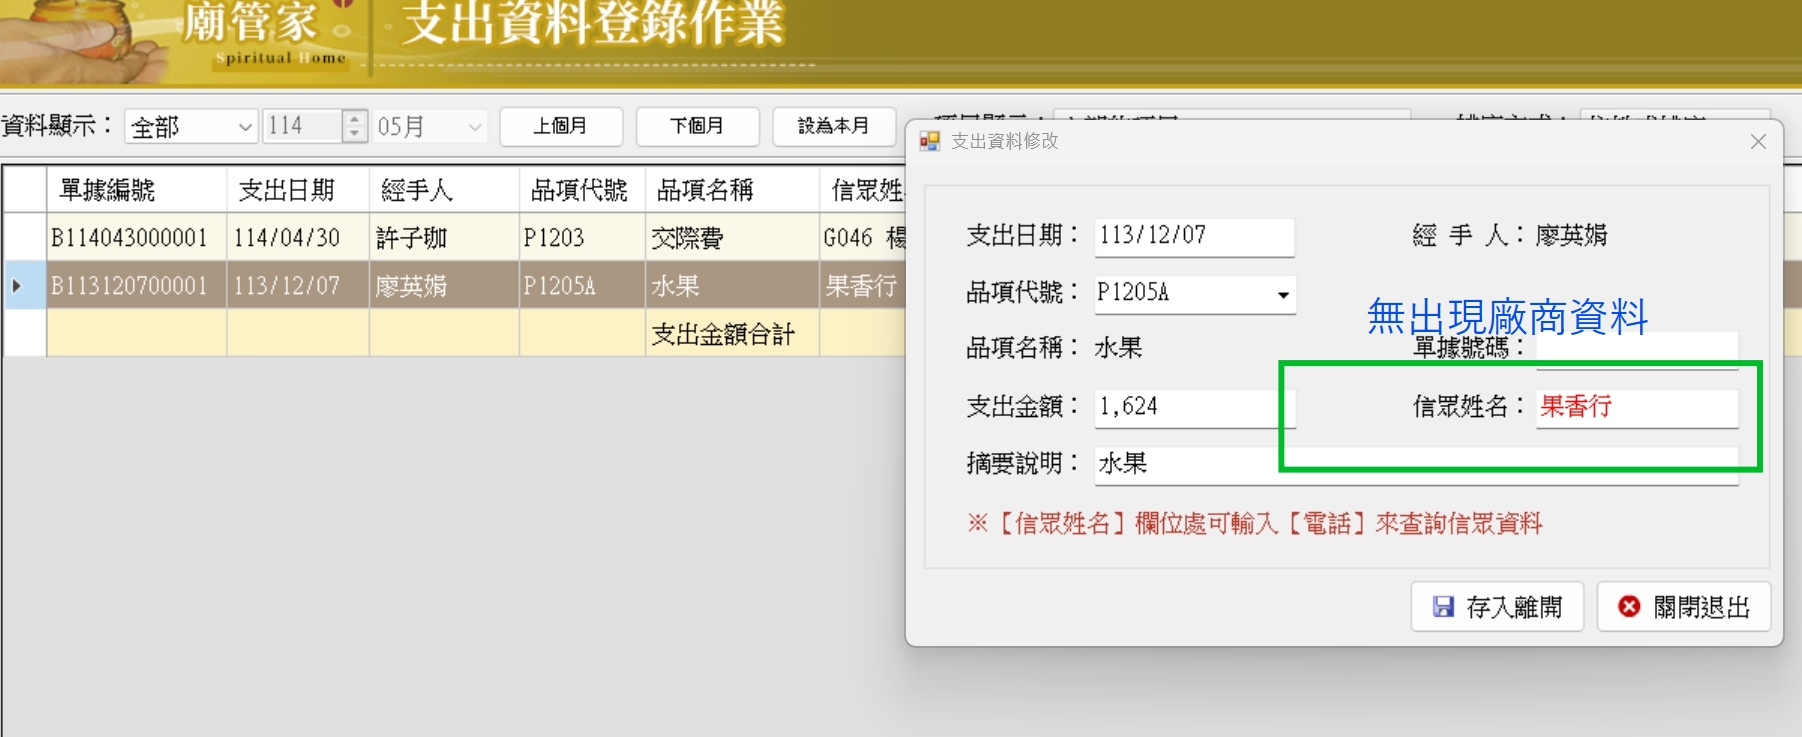
Task: Click the P1205A cell in the table
Action: click(x=582, y=286)
